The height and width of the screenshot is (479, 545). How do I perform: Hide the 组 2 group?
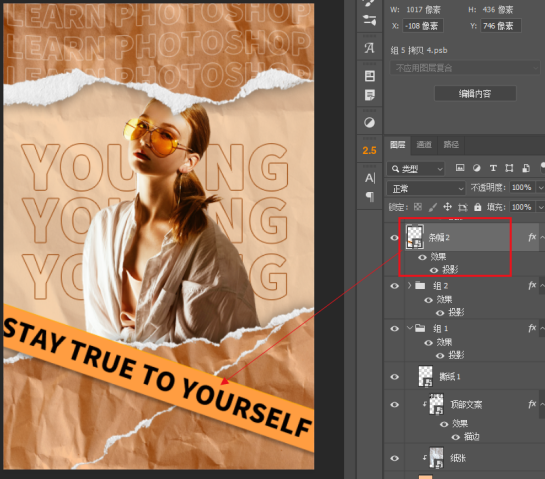[394, 286]
